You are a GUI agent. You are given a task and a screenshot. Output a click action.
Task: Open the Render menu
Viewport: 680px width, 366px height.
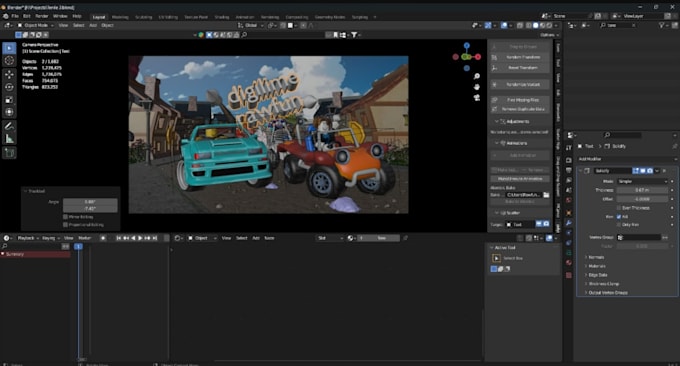(x=42, y=16)
